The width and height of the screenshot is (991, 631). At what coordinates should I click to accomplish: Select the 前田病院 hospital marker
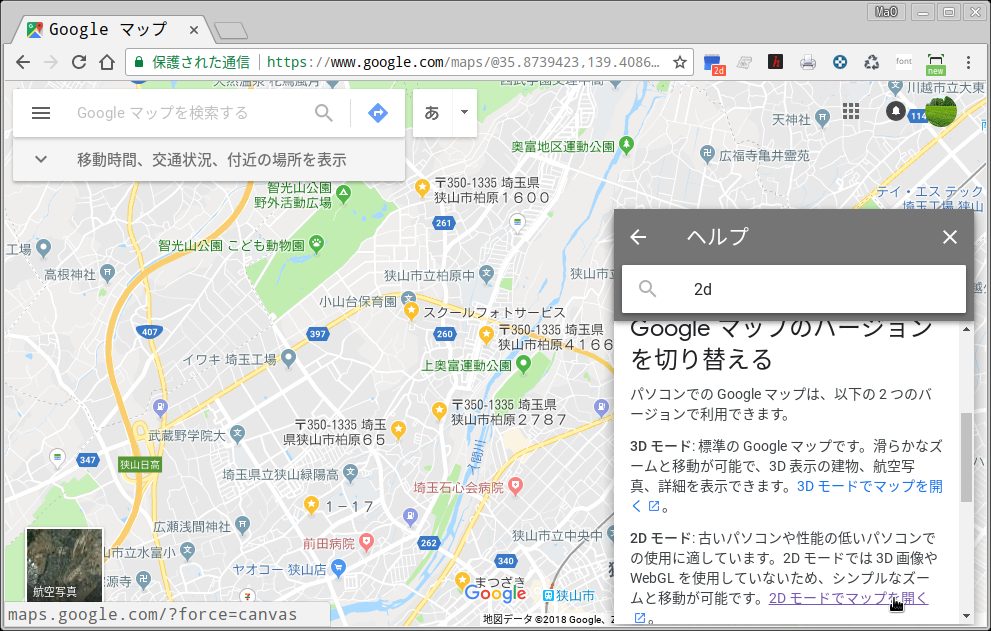(x=366, y=542)
